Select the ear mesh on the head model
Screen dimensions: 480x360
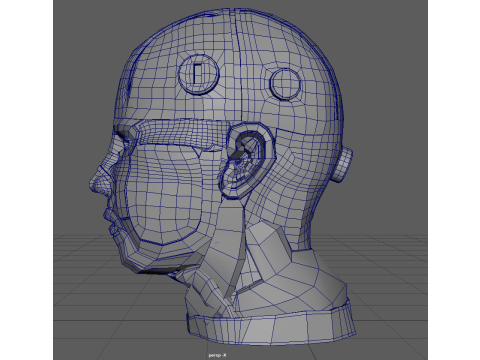coord(248,161)
